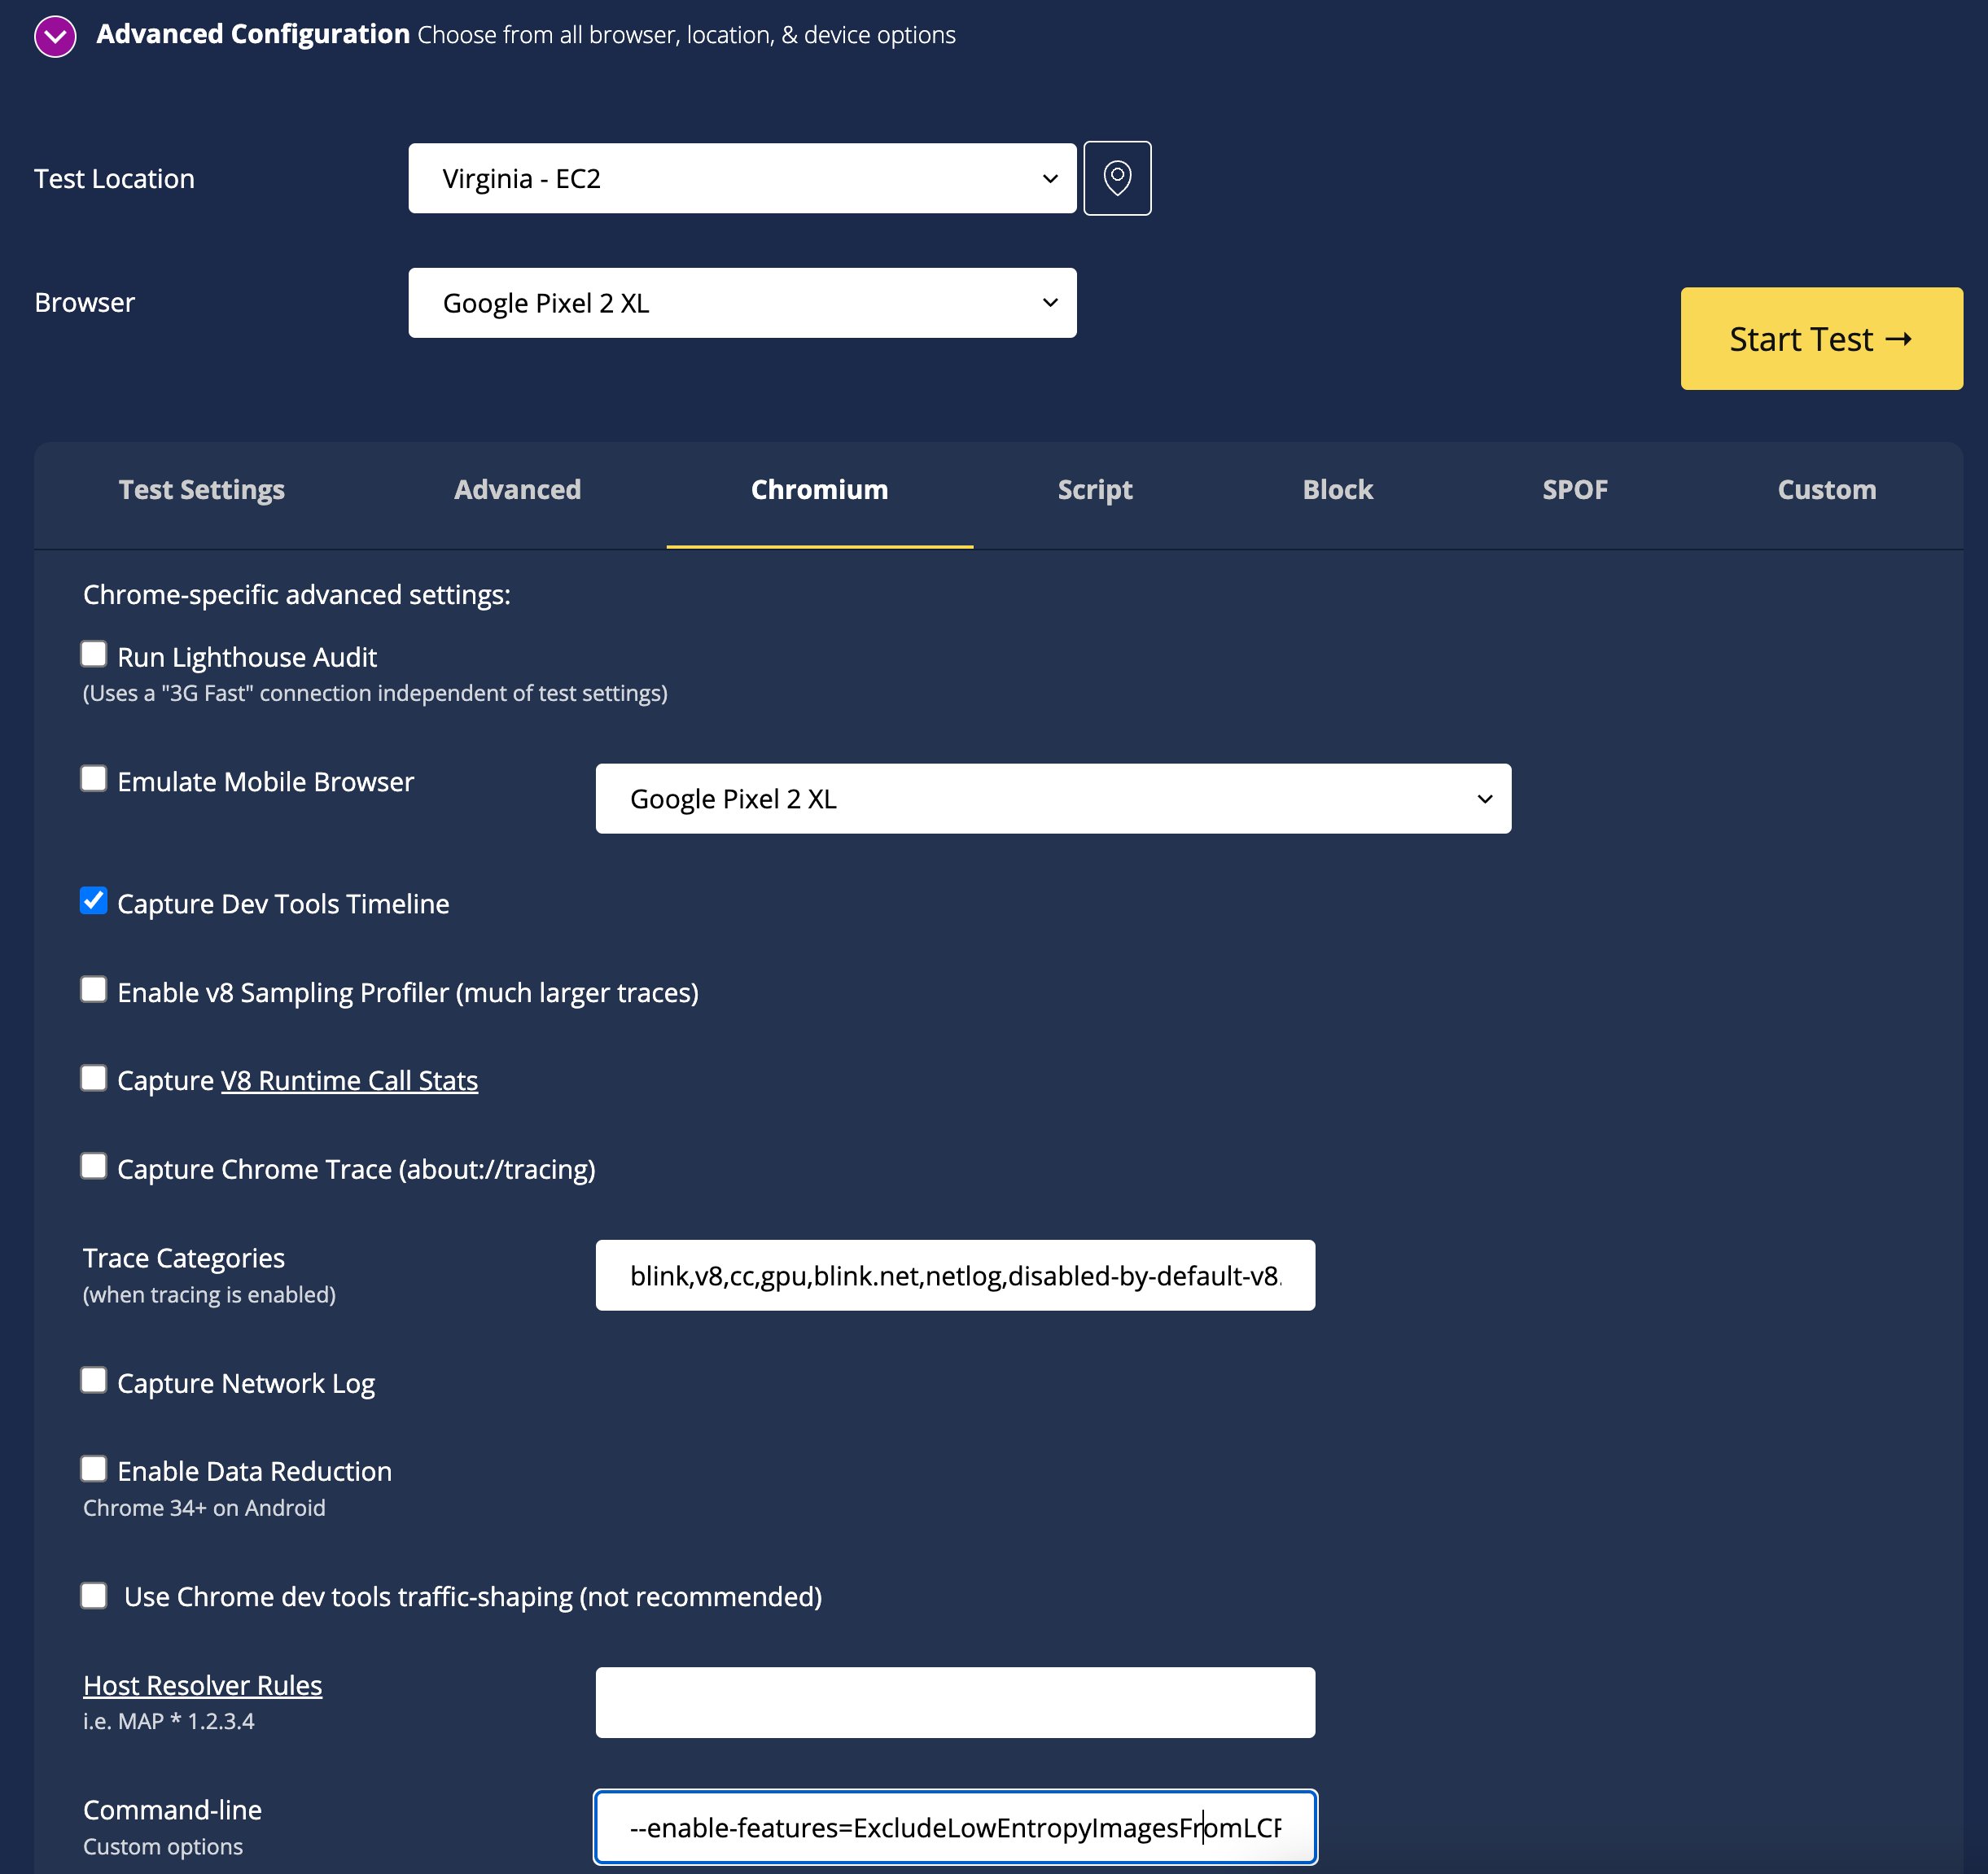The width and height of the screenshot is (1988, 1874).
Task: Check Emulate Mobile Browser option
Action: point(94,778)
